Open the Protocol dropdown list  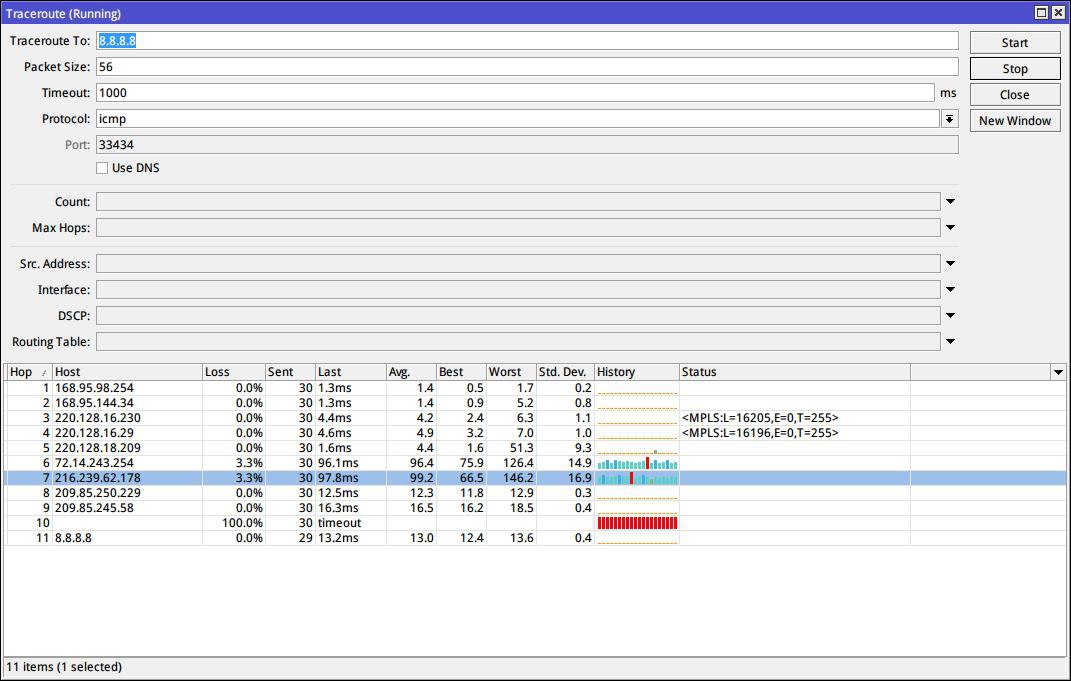coord(949,119)
